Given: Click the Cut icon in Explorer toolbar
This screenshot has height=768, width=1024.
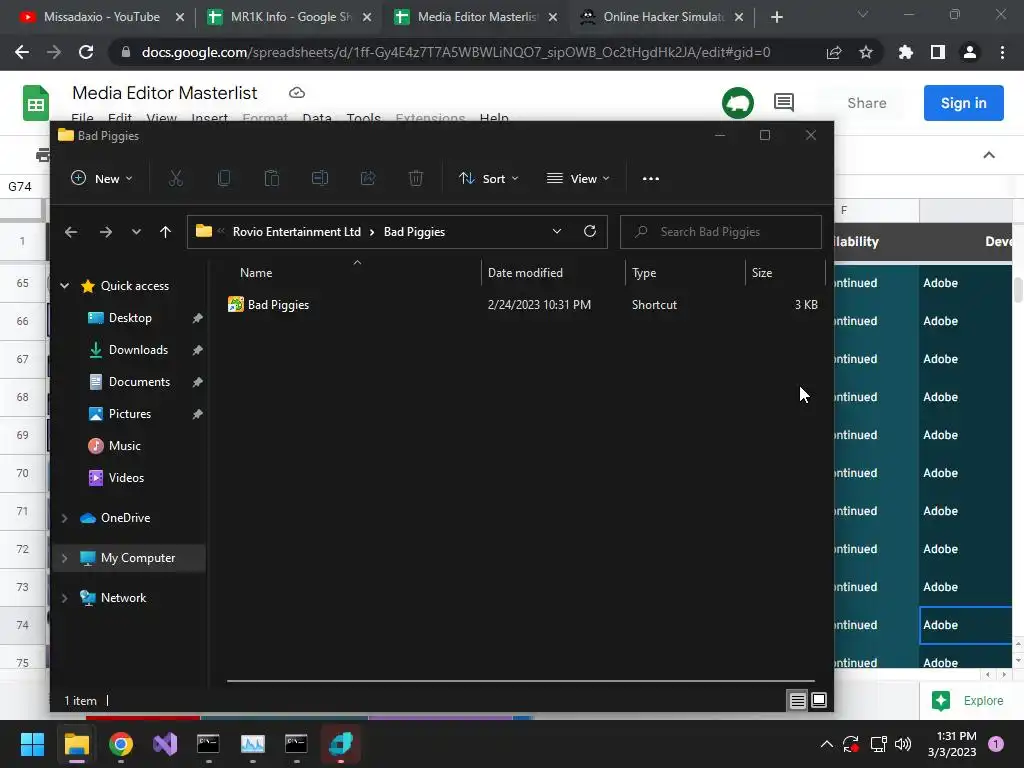Looking at the screenshot, I should pyautogui.click(x=176, y=178).
